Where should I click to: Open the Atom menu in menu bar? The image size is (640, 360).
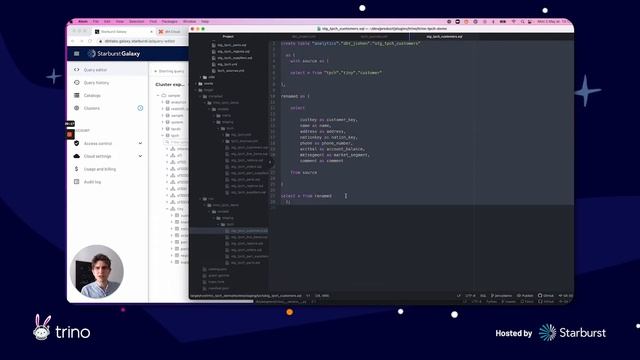(x=83, y=21)
